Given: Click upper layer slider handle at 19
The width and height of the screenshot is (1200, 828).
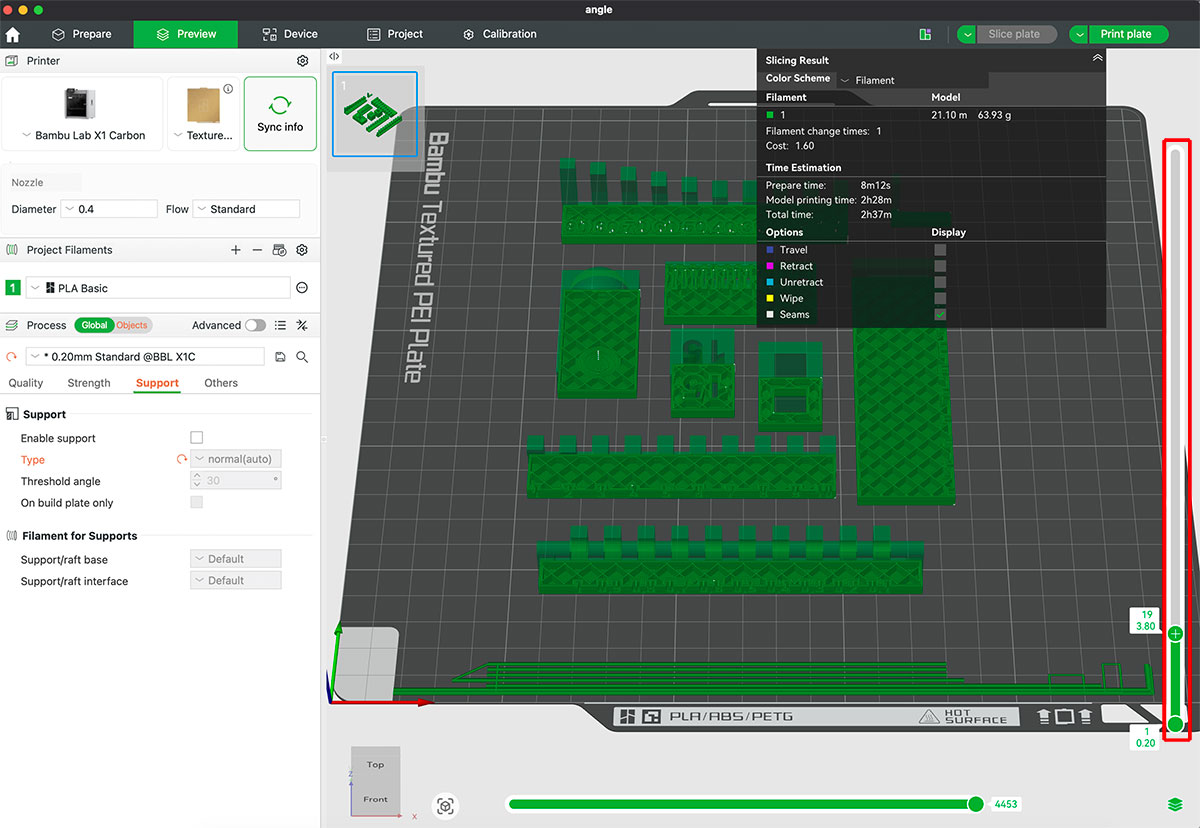Looking at the screenshot, I should 1176,633.
